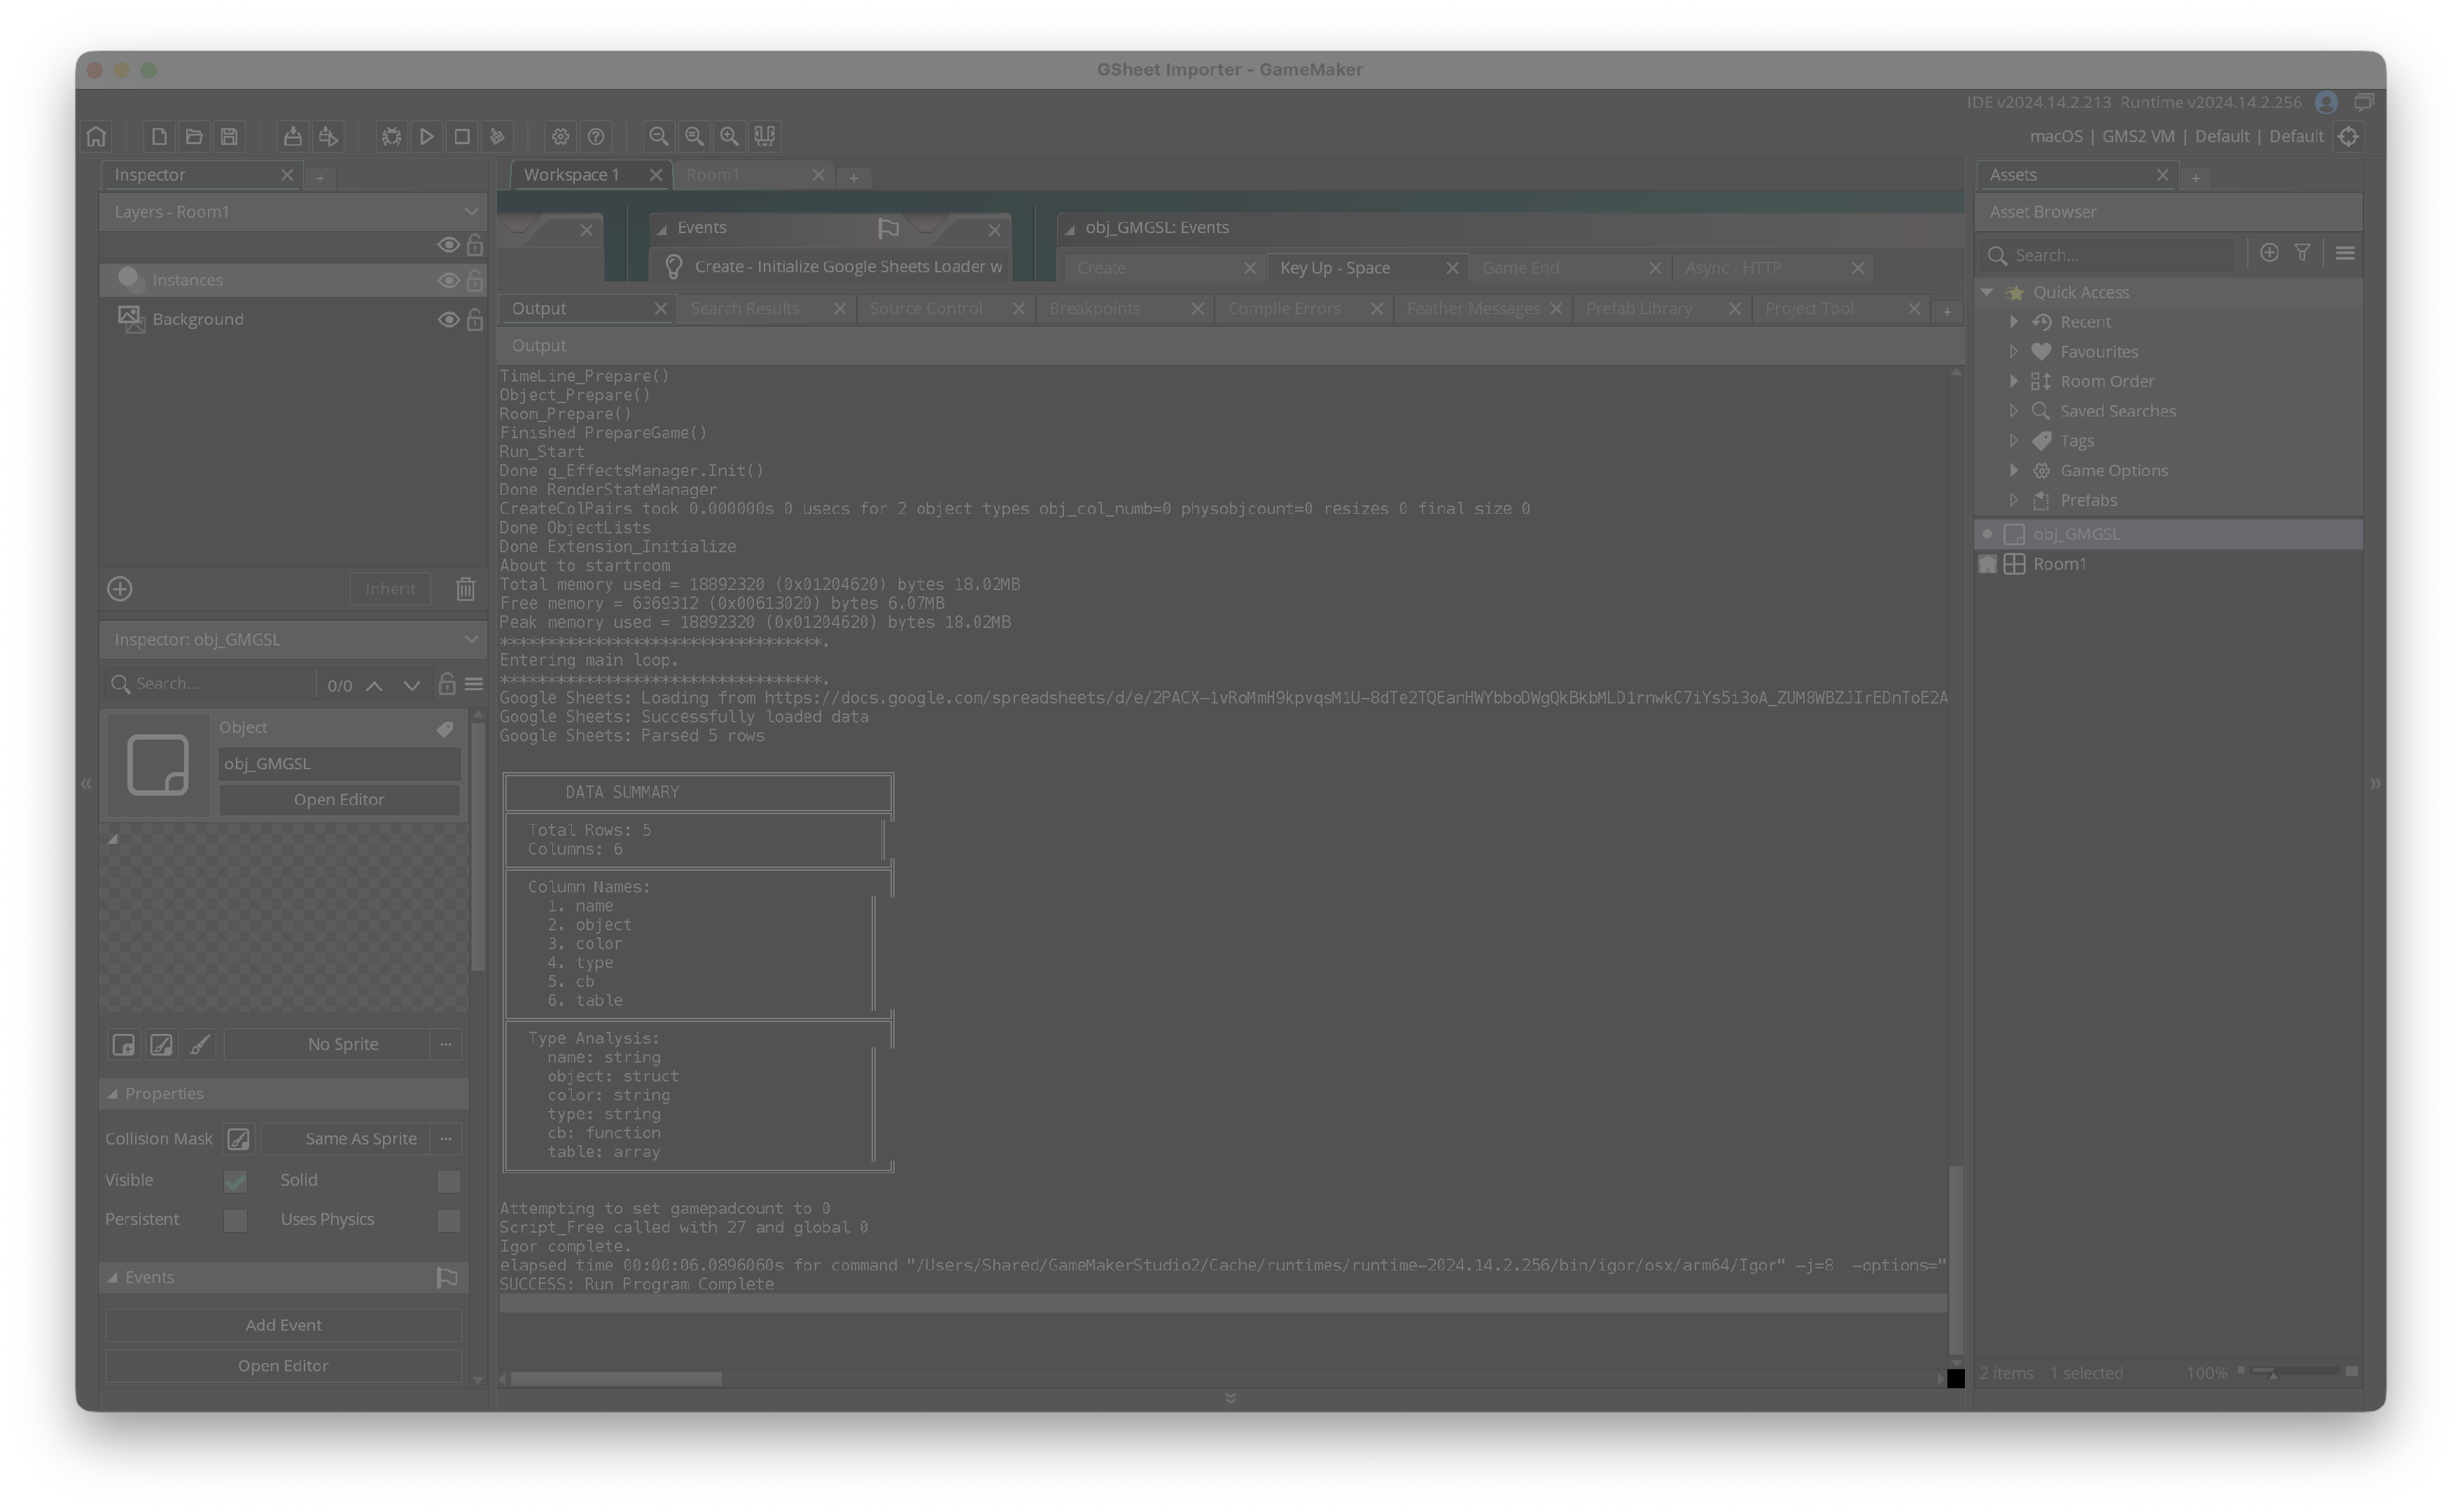Uncheck the Visible checkbox
The width and height of the screenshot is (2462, 1512).
(x=235, y=1181)
